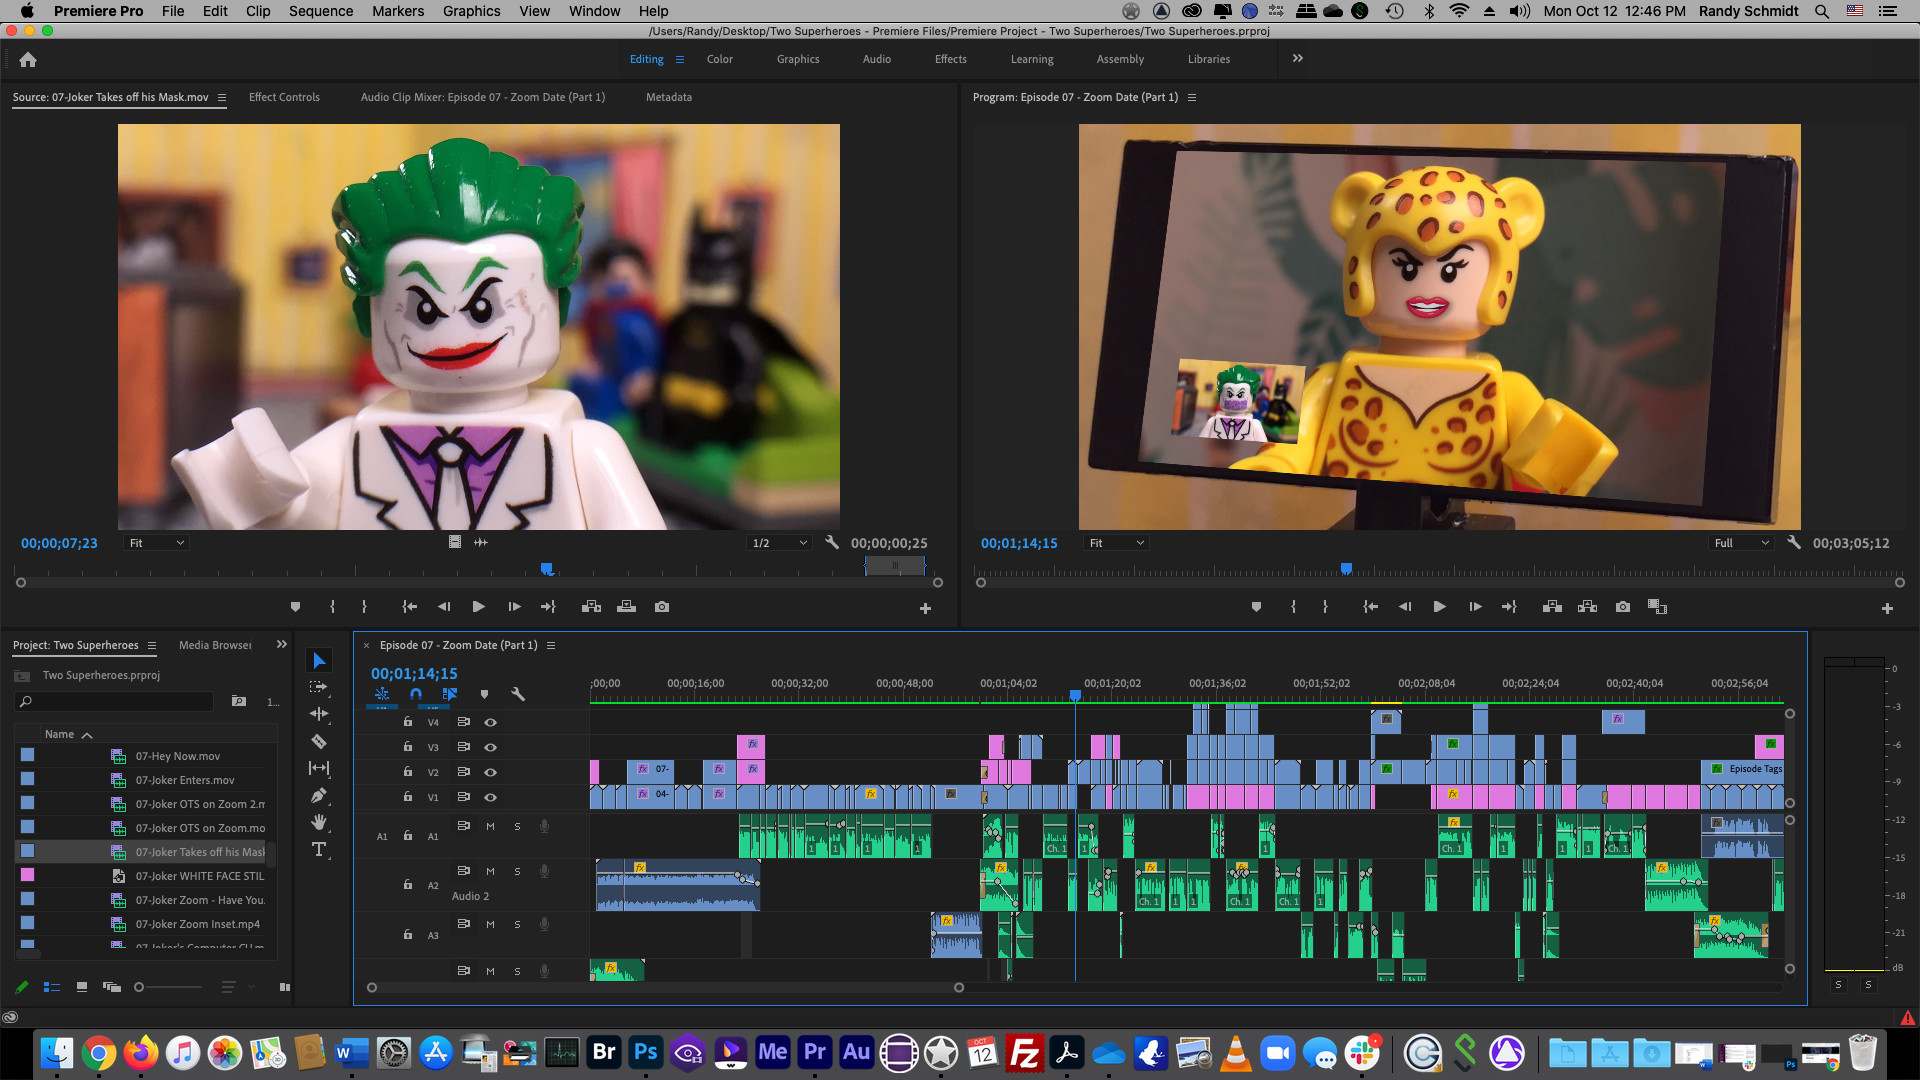This screenshot has width=1920, height=1080.
Task: Open timeline display settings wrench
Action: coord(518,694)
